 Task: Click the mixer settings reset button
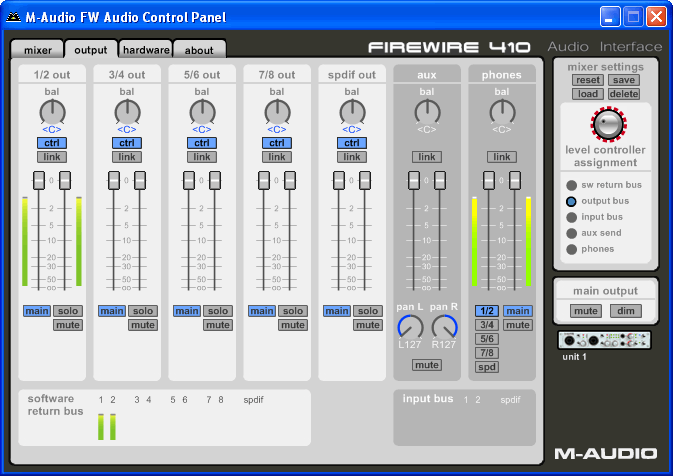point(588,80)
